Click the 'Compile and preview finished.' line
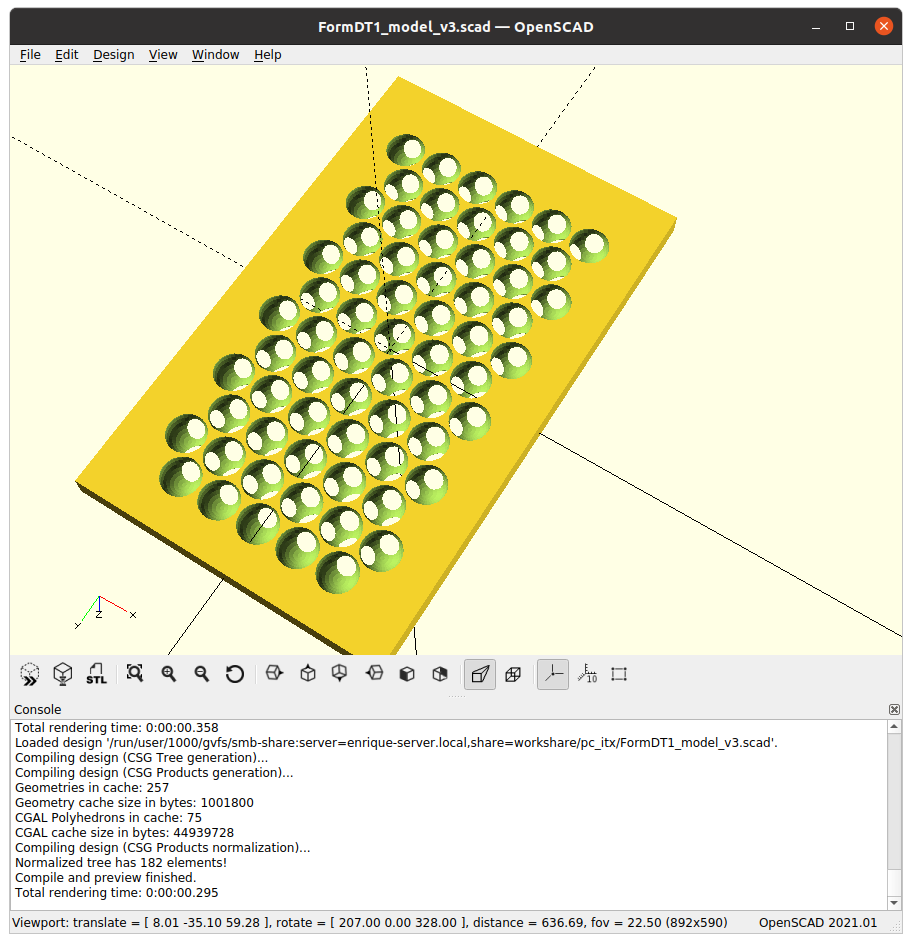912x943 pixels. 105,878
